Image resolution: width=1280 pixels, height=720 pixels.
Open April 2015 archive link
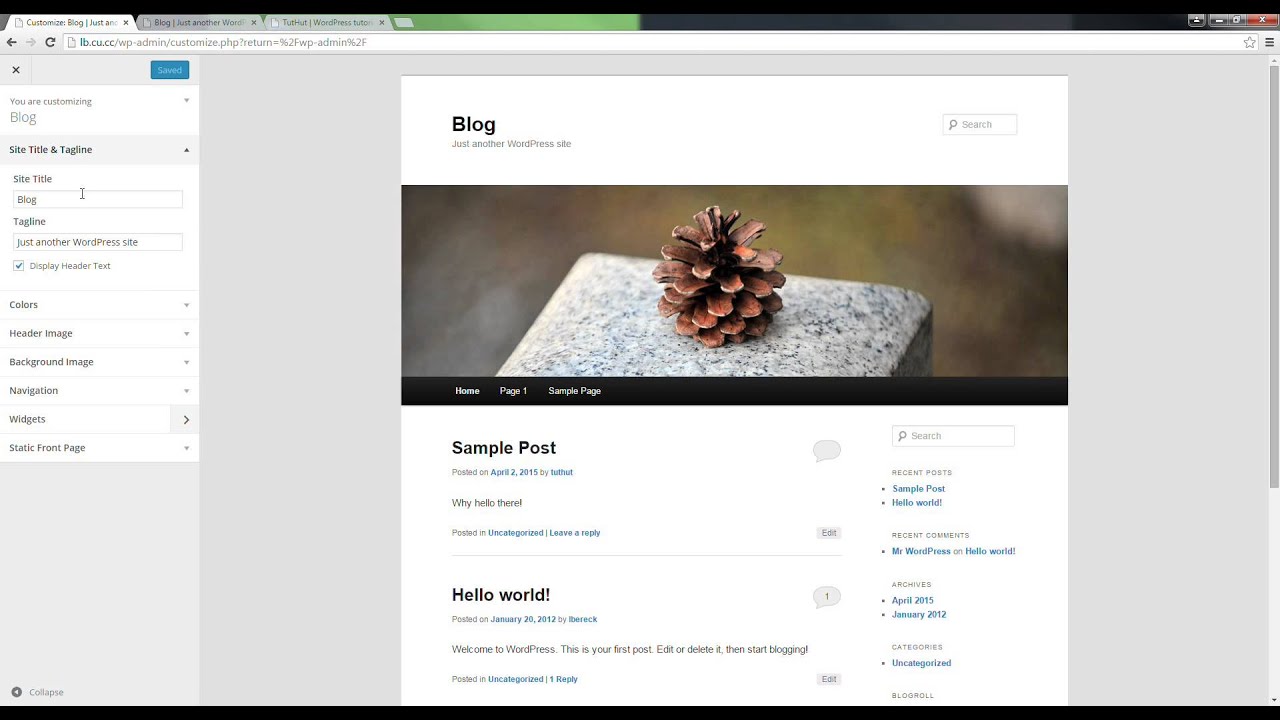tap(913, 601)
